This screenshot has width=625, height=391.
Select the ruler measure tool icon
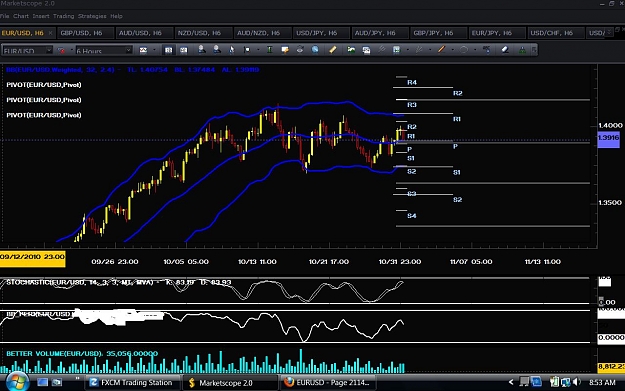332,49
